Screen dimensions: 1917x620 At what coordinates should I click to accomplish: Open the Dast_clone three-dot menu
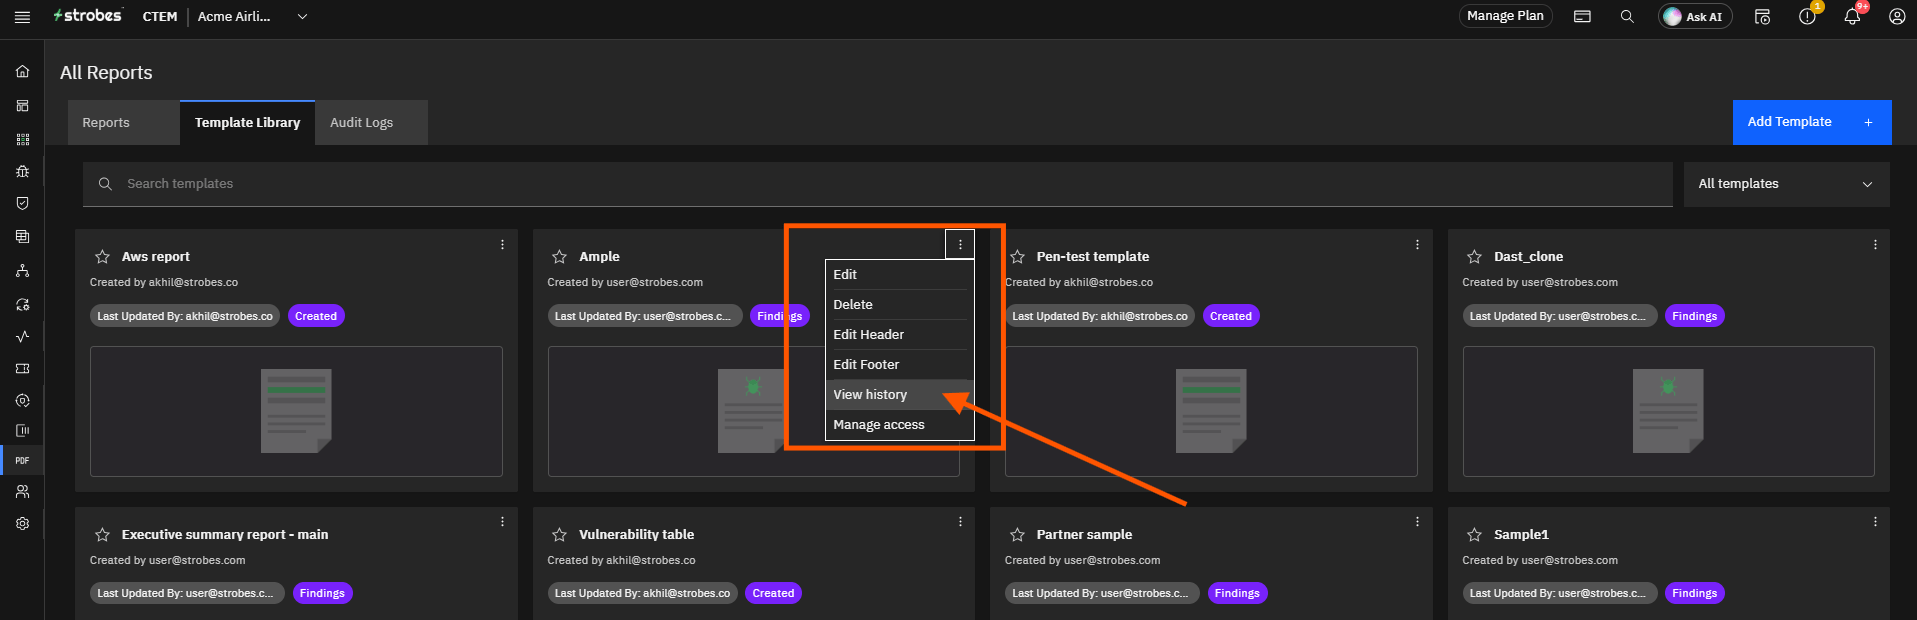tap(1875, 245)
